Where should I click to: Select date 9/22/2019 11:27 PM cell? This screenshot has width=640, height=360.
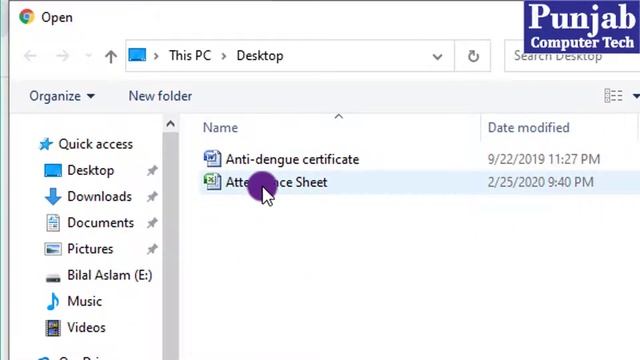point(544,159)
